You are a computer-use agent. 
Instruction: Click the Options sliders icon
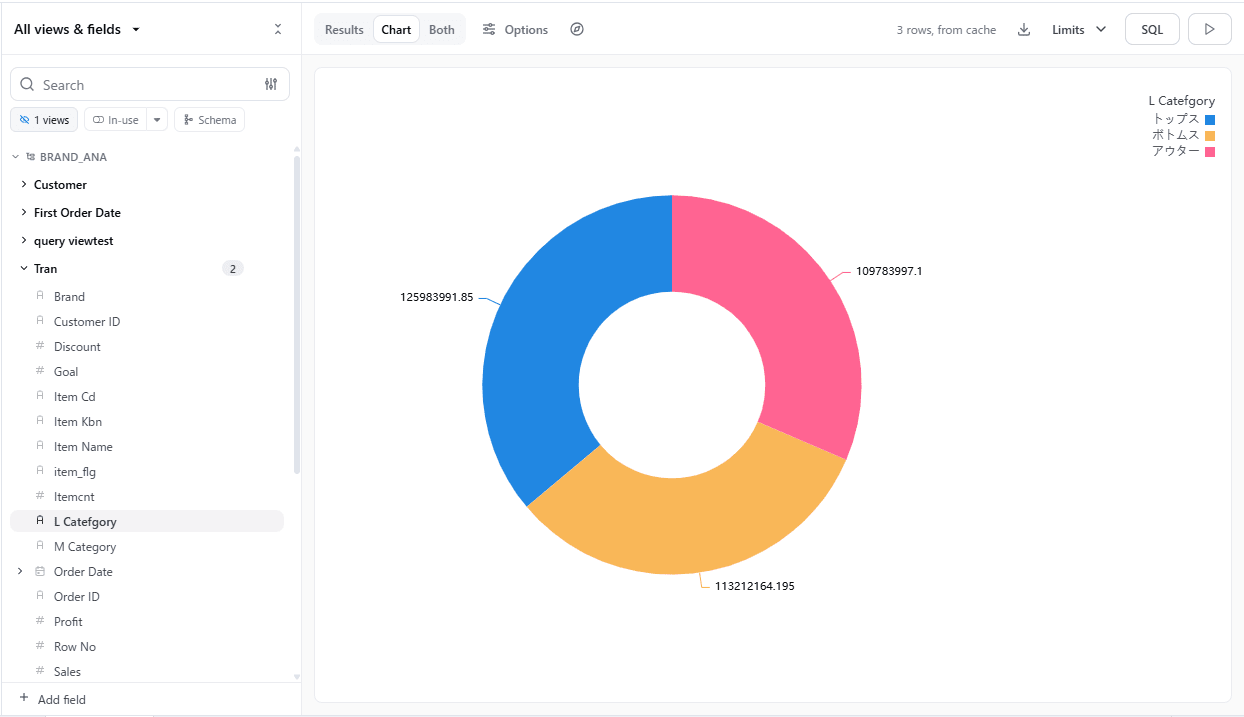tap(489, 30)
